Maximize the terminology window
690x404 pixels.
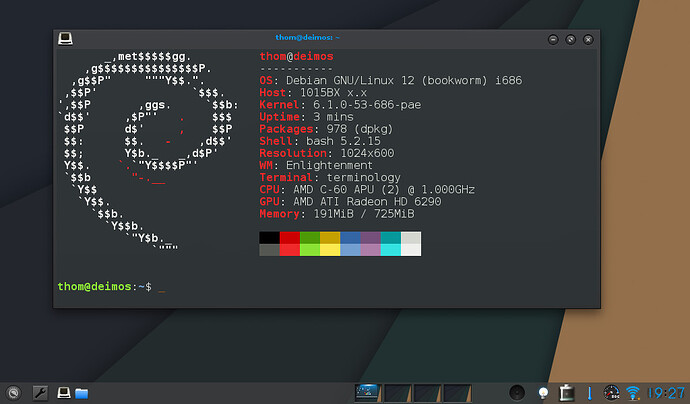pos(571,40)
